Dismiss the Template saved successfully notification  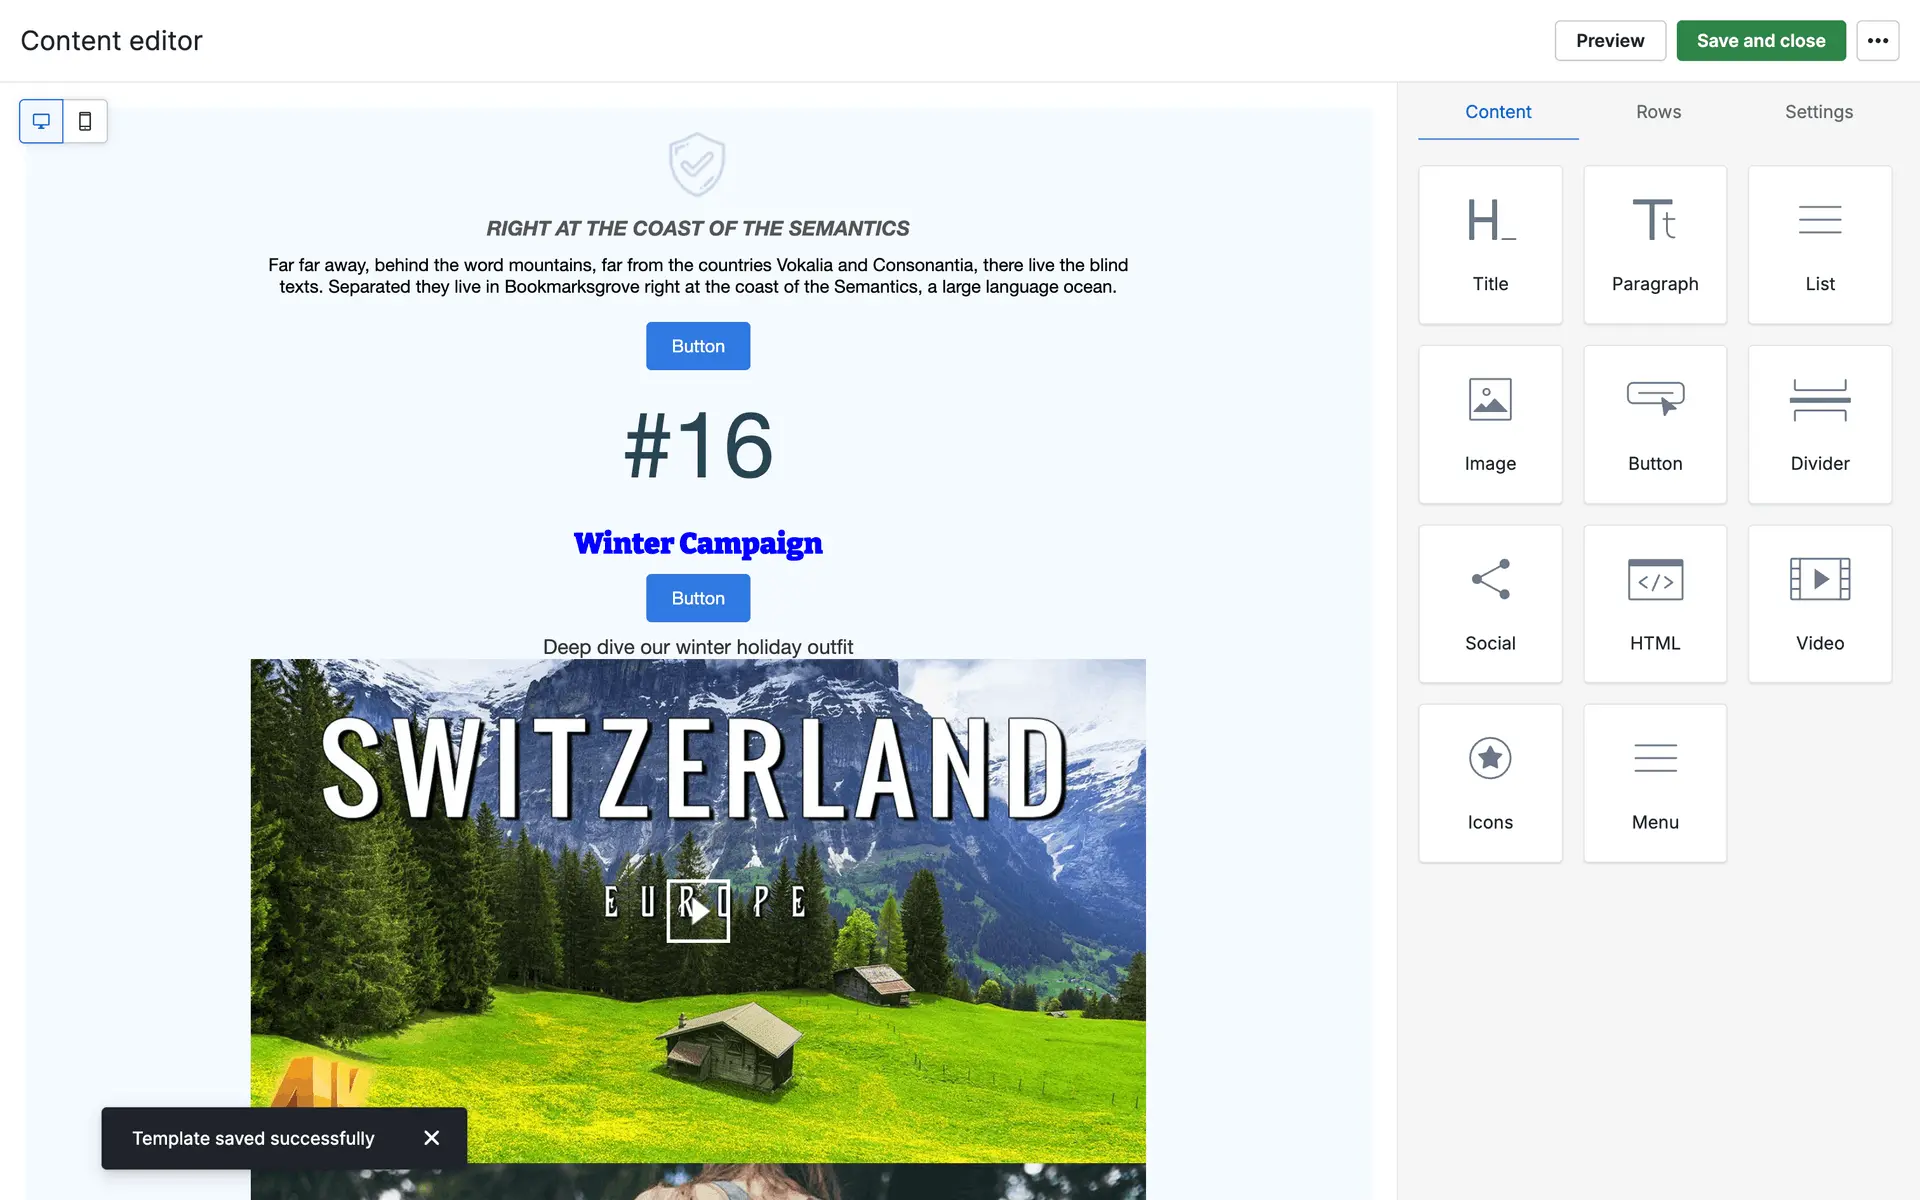431,1138
